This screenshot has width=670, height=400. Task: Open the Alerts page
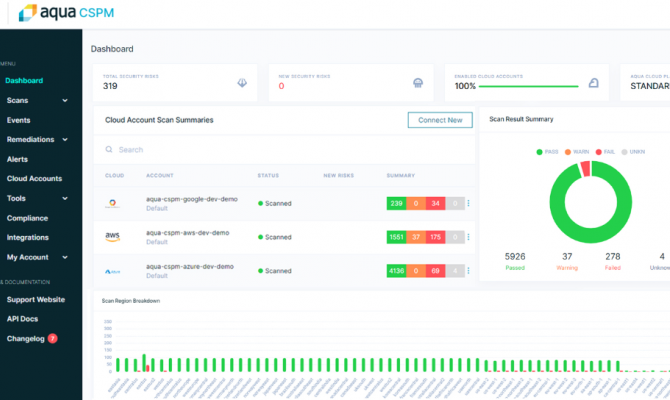click(x=17, y=159)
